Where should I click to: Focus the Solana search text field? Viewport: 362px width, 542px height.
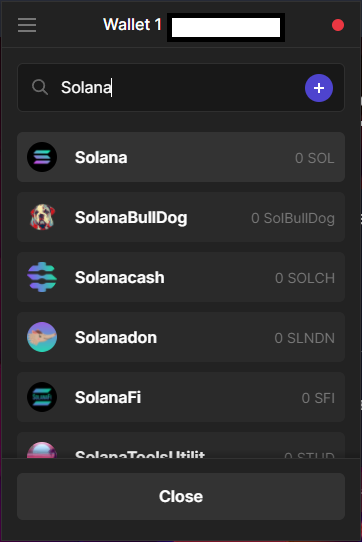click(181, 87)
